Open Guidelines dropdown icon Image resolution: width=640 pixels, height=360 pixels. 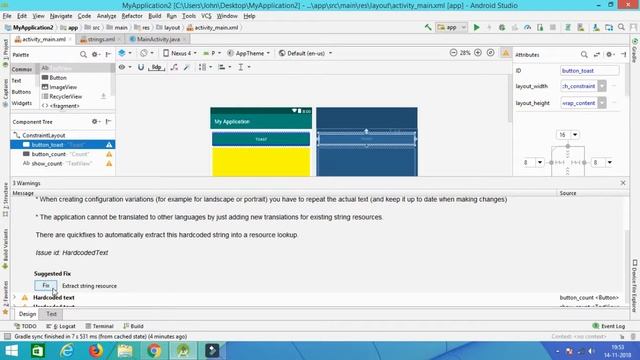click(244, 67)
